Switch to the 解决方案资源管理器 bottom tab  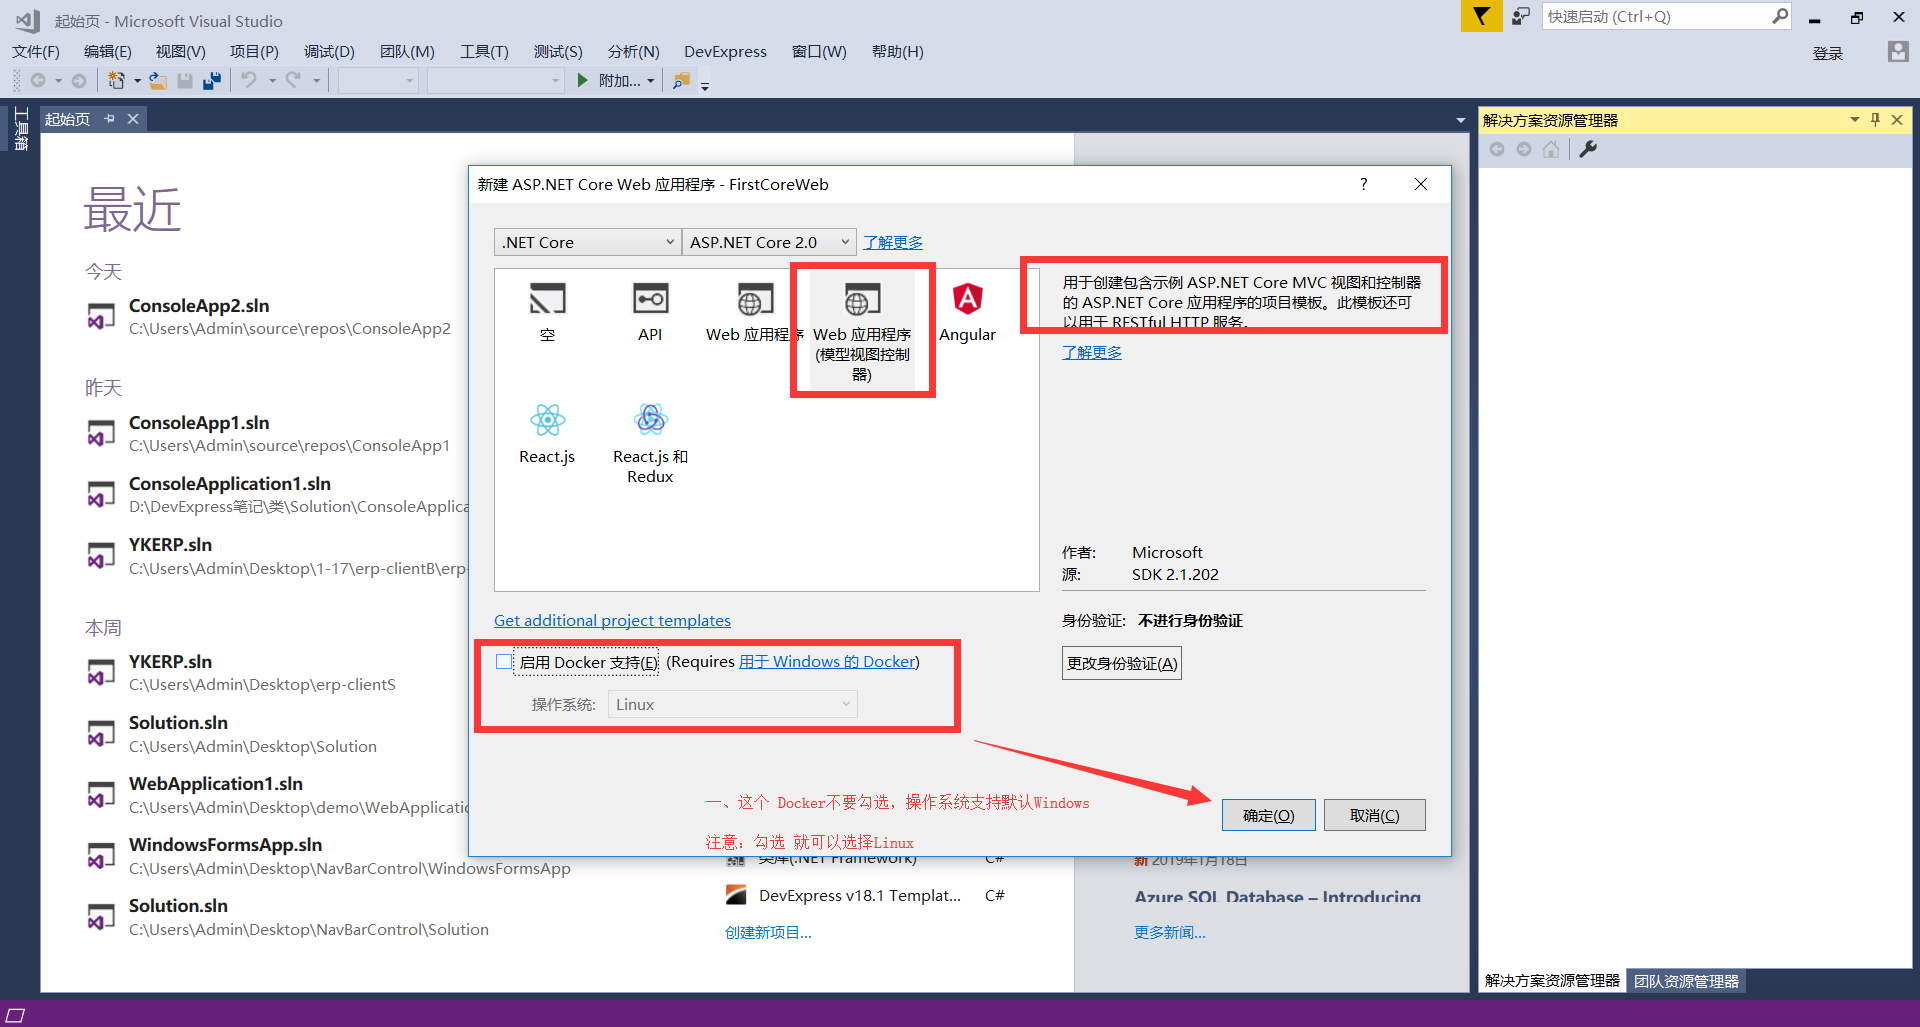[x=1552, y=981]
